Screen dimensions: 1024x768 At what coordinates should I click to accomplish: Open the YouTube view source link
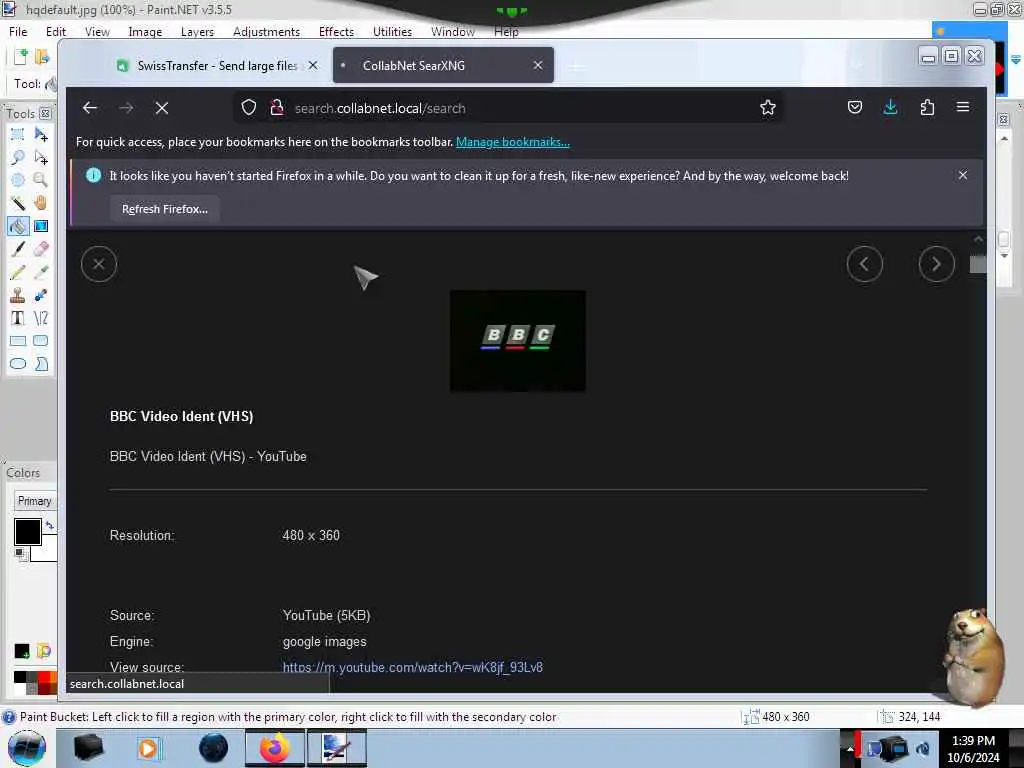pyautogui.click(x=413, y=667)
